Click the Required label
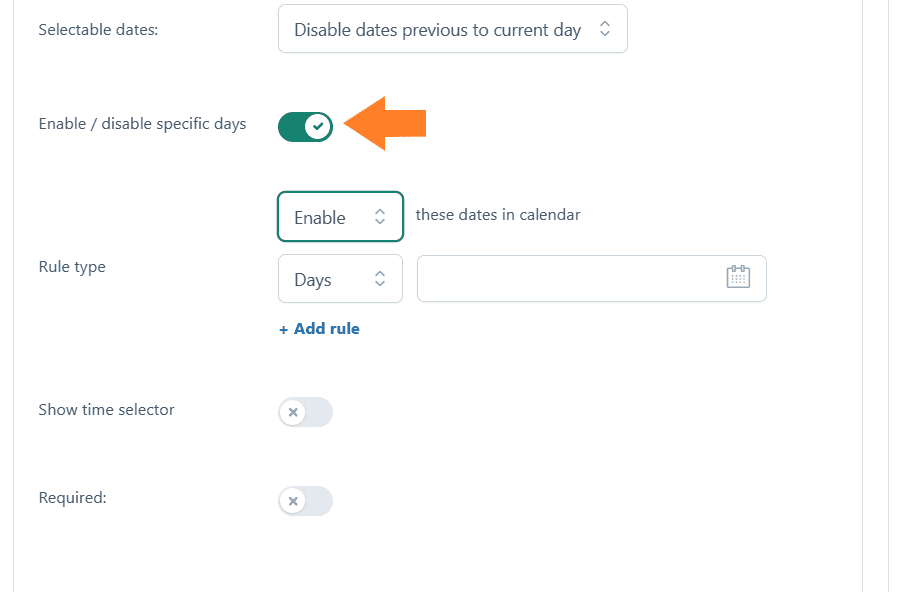Image resolution: width=900 pixels, height=592 pixels. click(x=72, y=498)
